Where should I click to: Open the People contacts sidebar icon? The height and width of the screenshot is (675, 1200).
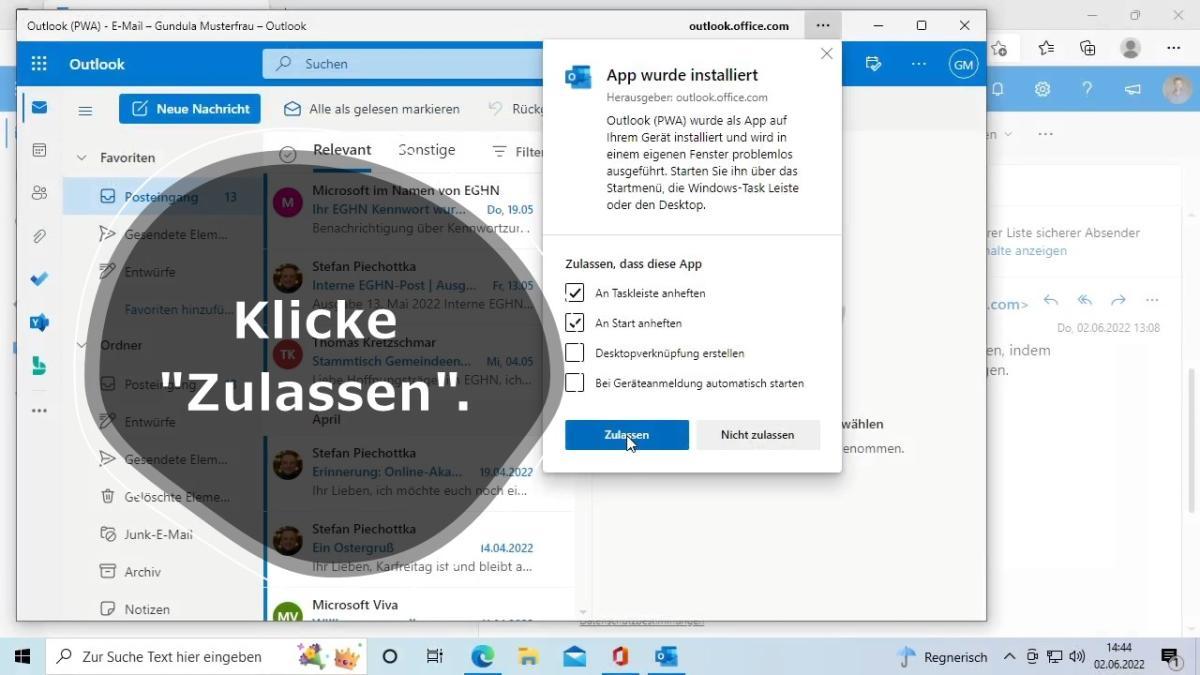pos(39,193)
